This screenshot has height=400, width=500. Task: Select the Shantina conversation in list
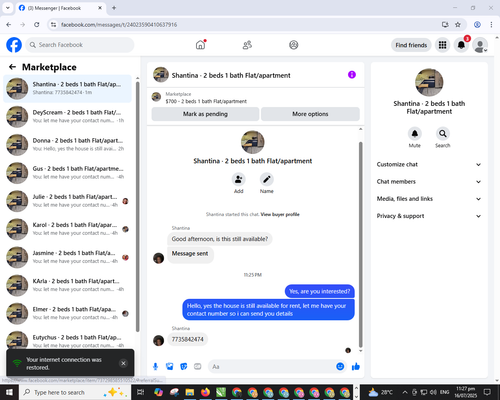(x=67, y=88)
